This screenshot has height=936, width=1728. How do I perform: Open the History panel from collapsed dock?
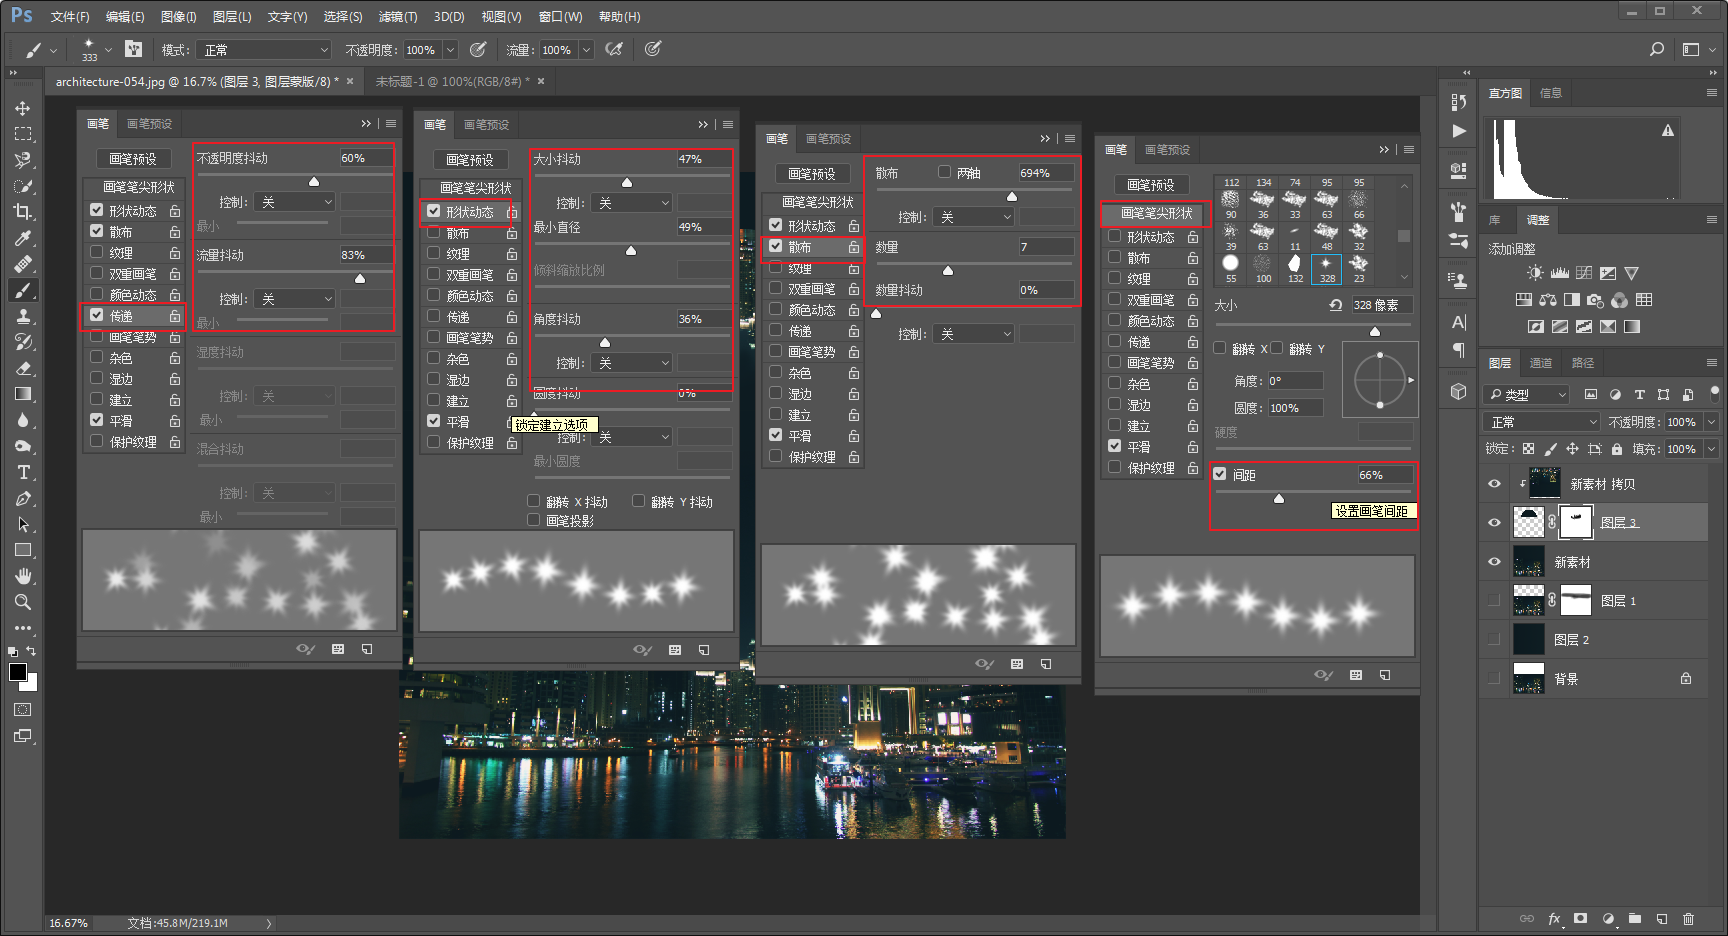1458,102
